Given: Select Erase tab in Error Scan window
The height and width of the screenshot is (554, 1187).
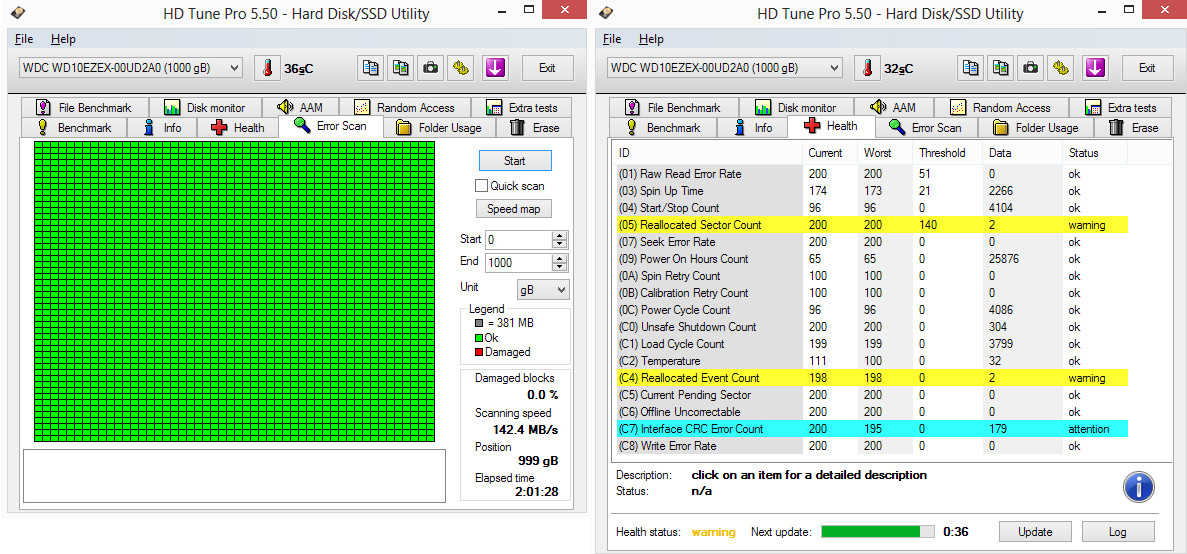Looking at the screenshot, I should [x=534, y=128].
